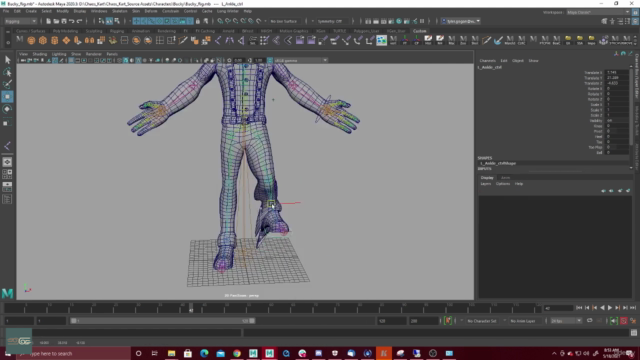Click the Undo arrow icon
This screenshot has height=360, width=640.
71,21
